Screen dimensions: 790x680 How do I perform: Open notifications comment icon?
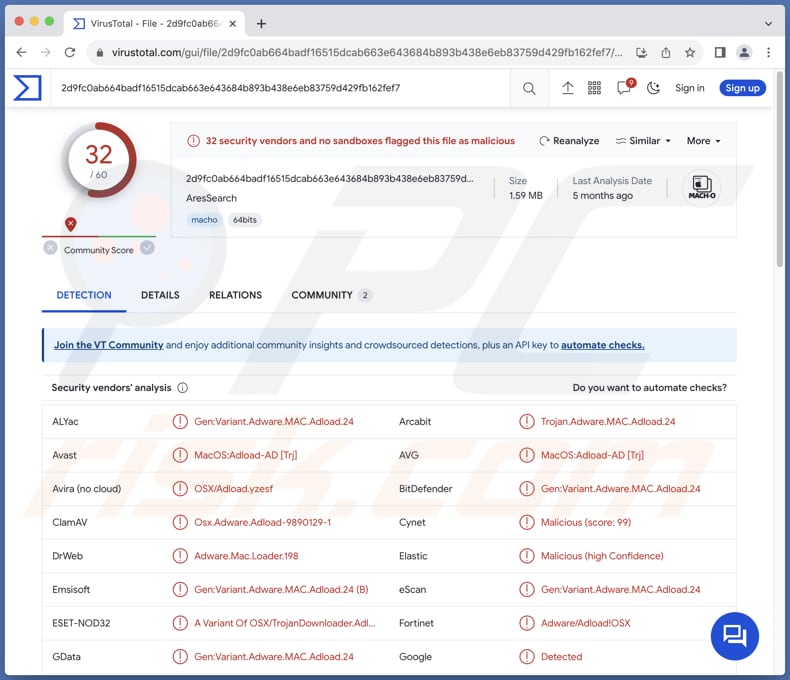[624, 88]
